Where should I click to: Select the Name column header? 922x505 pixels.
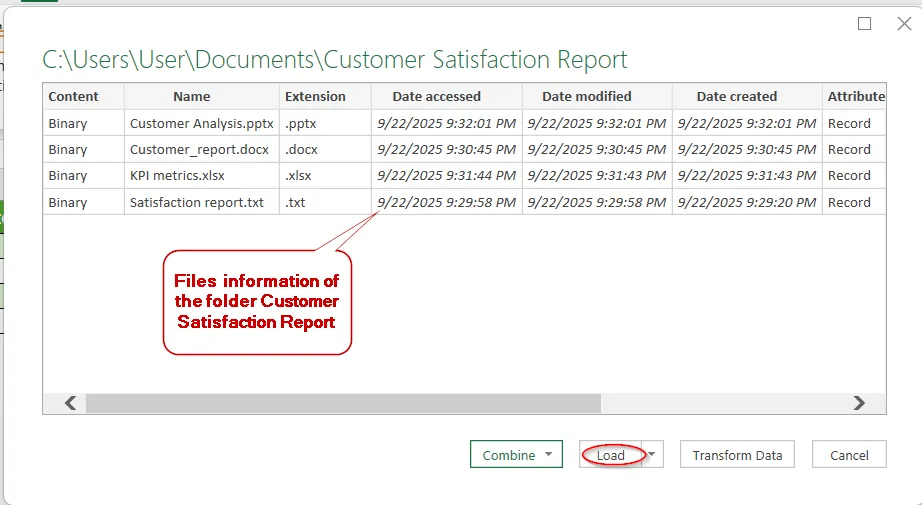[202, 96]
